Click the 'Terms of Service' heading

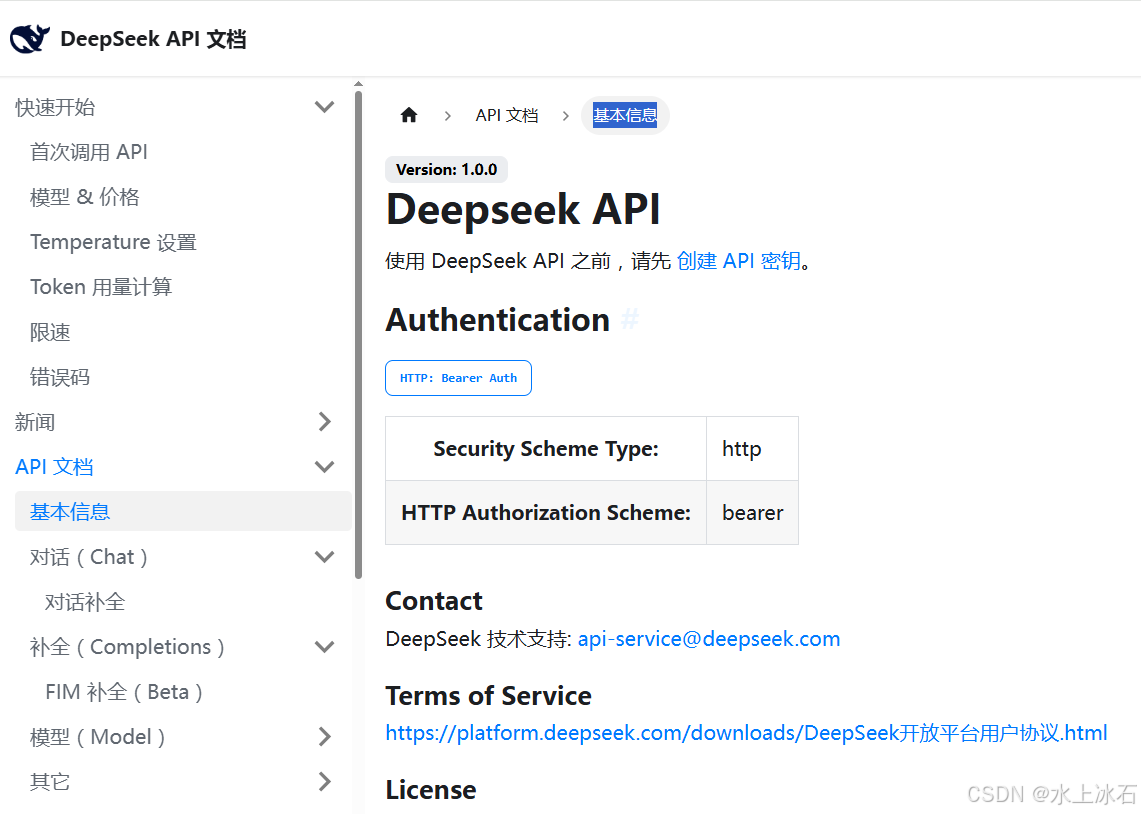coord(488,695)
